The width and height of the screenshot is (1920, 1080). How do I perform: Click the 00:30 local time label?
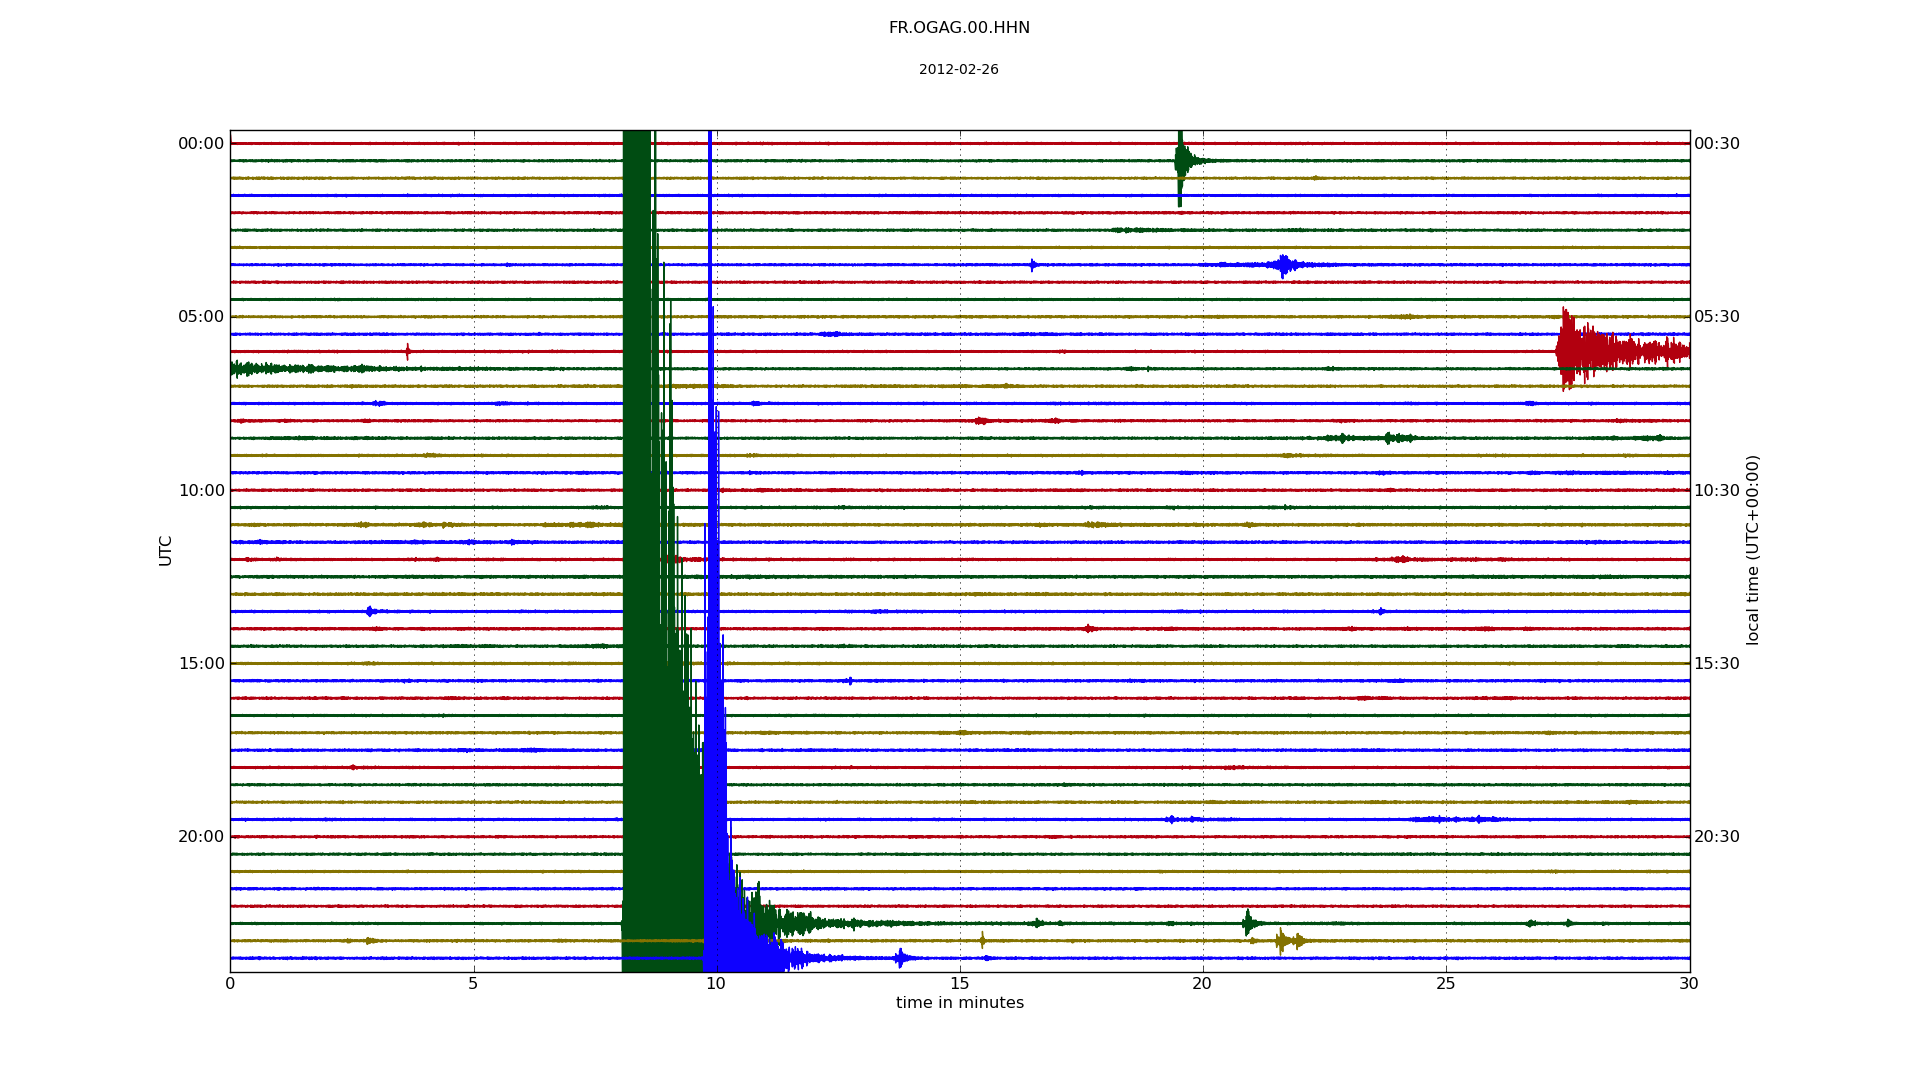tap(1717, 144)
